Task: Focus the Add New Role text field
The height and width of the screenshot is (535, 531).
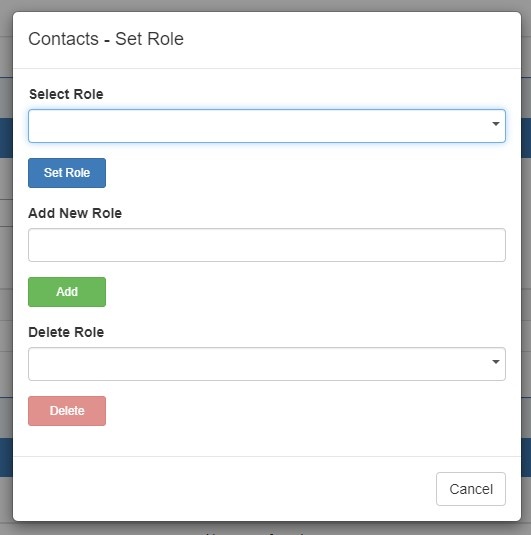Action: 267,245
